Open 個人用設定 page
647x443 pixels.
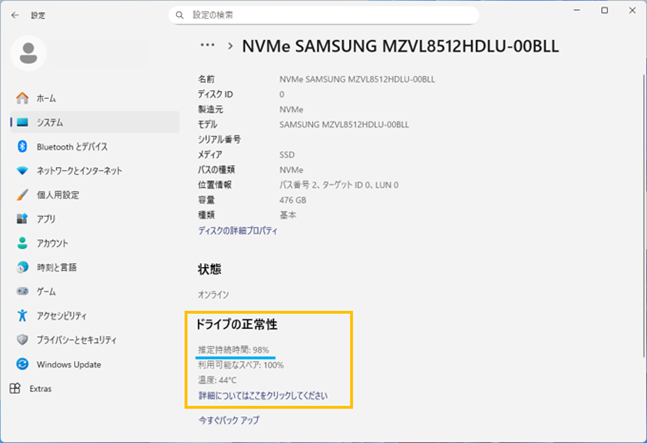click(95, 195)
